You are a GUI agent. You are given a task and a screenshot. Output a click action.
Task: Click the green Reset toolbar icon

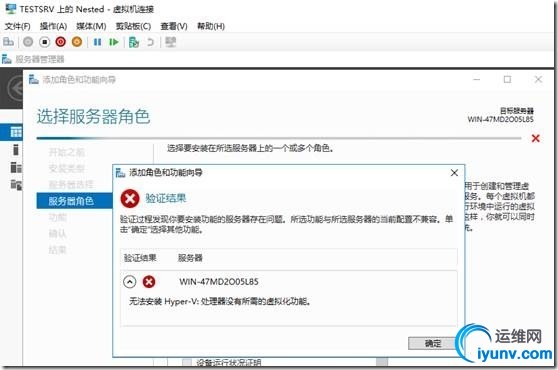(x=114, y=42)
